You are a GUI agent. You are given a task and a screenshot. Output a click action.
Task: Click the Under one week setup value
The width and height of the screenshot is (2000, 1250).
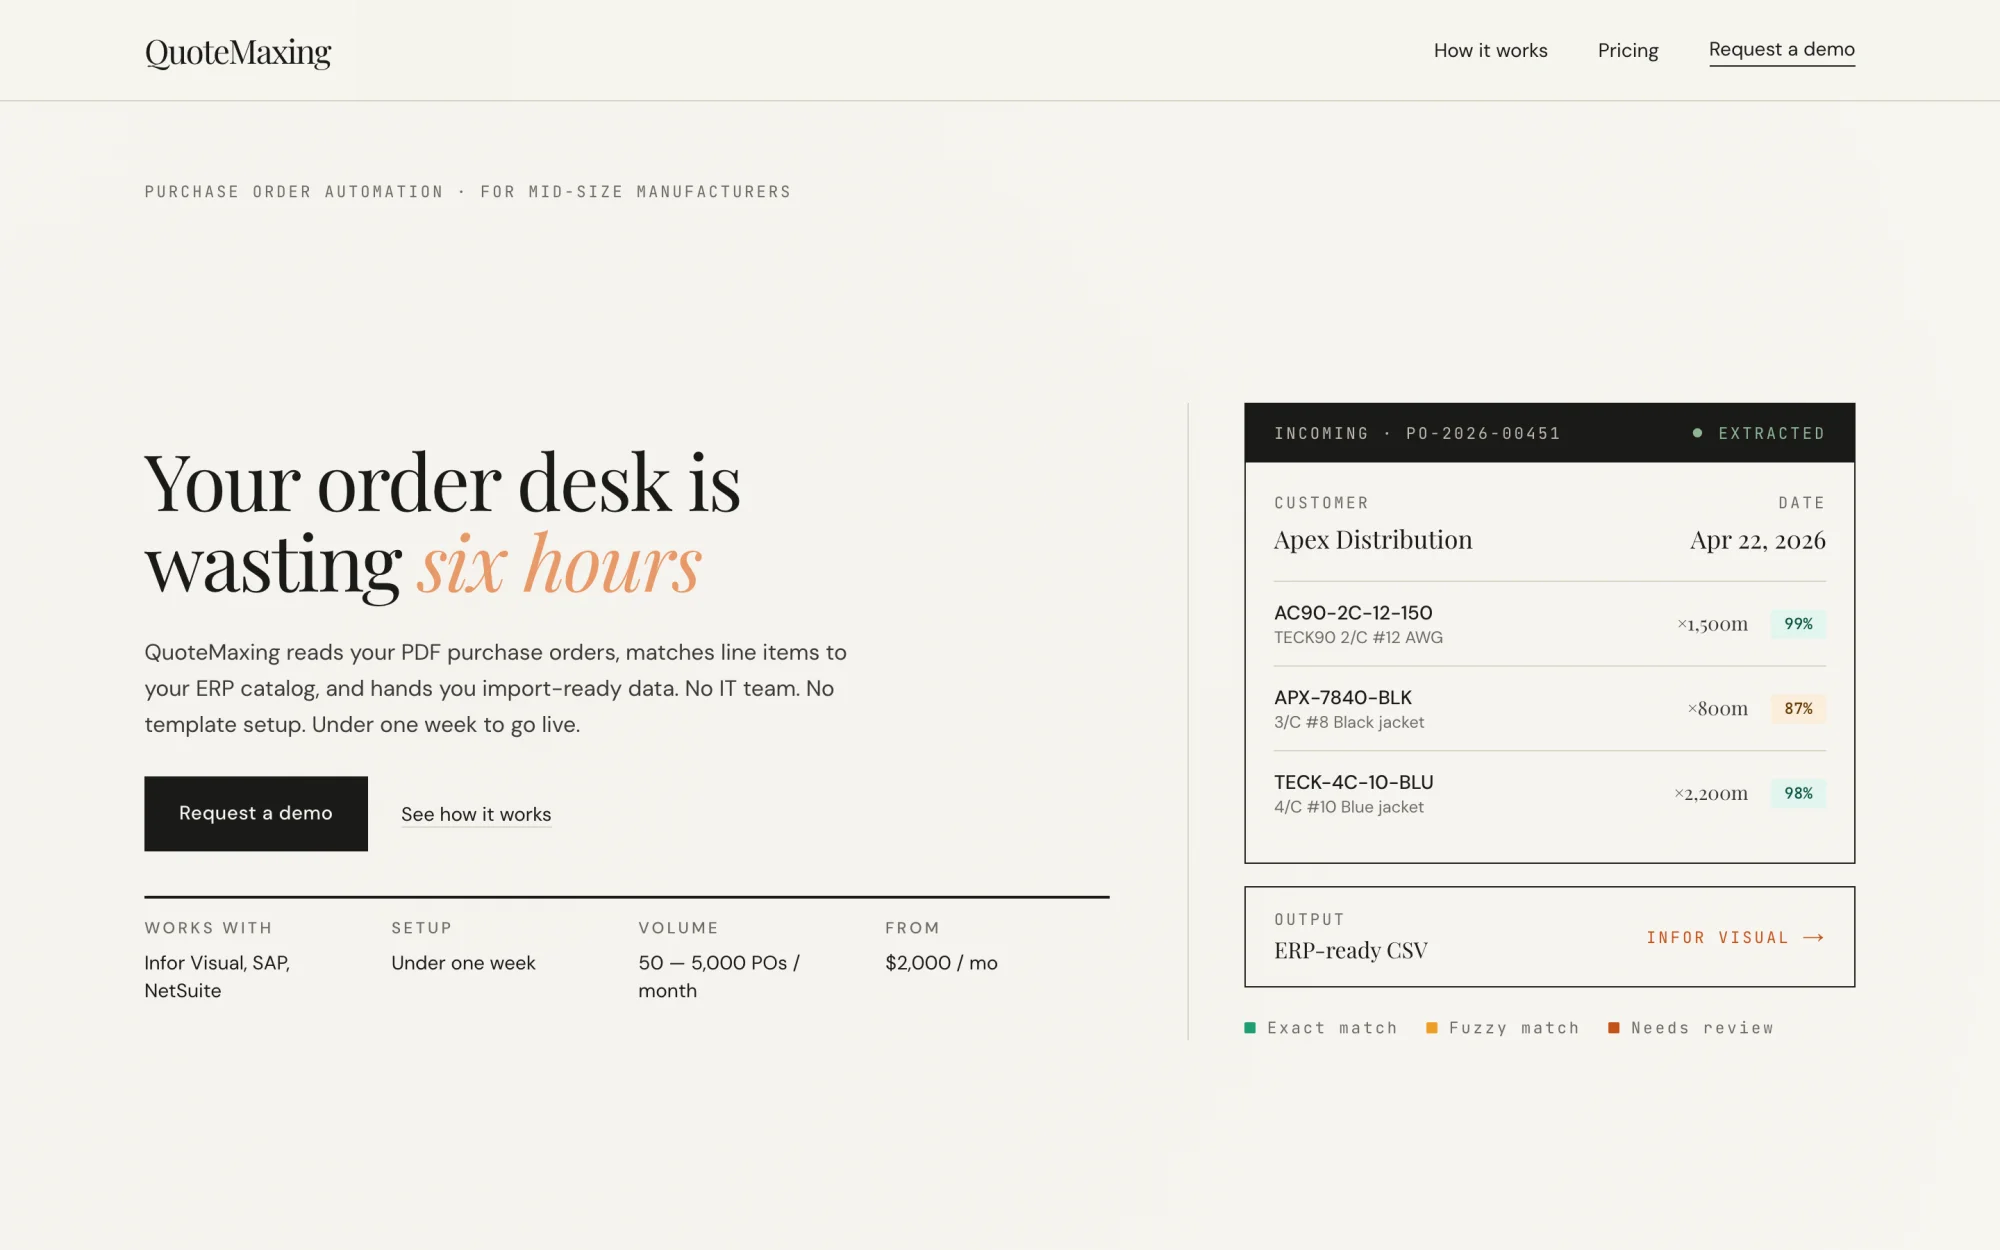pos(463,963)
